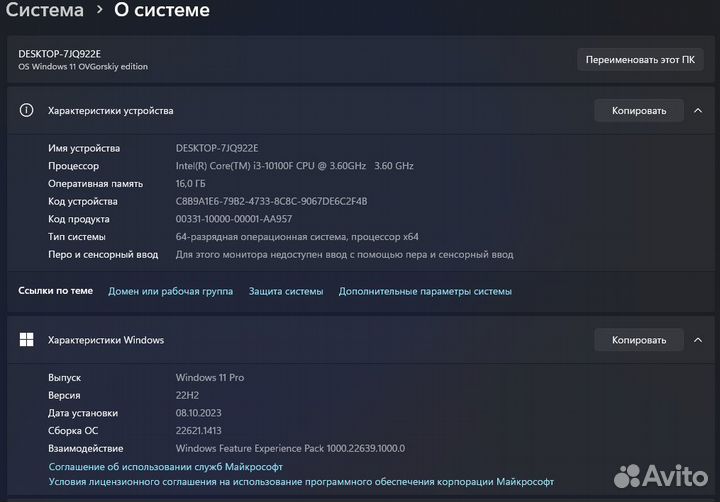Select the Windows Feature Experience Pack 1000.22639.1000.0 value
The width and height of the screenshot is (720, 502).
tap(290, 448)
